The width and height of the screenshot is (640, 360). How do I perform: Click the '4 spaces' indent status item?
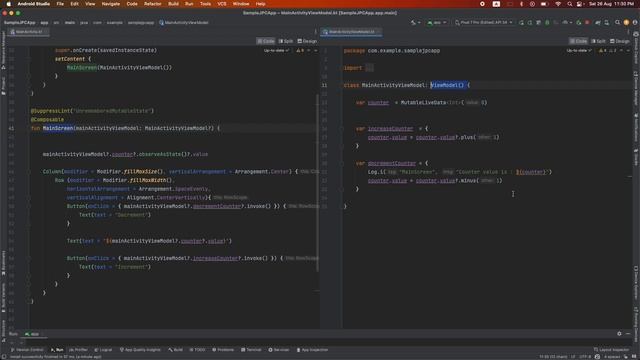pos(611,357)
